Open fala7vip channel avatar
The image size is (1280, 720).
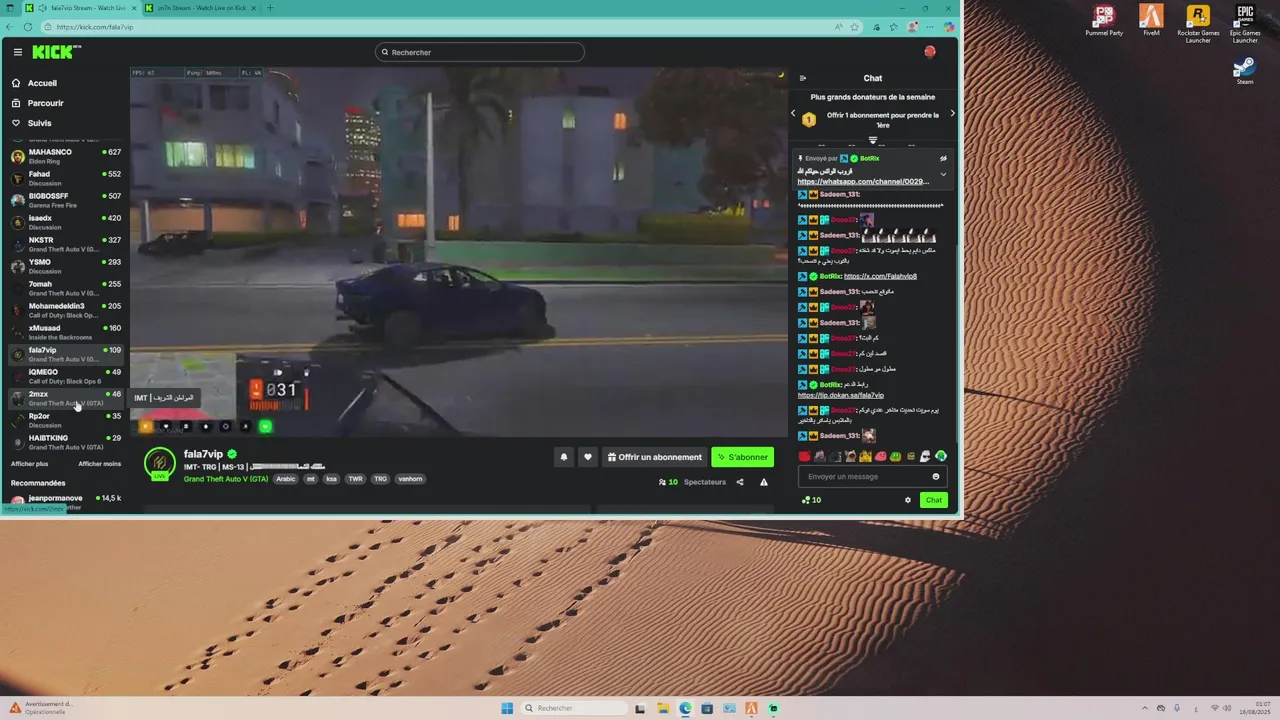[x=160, y=464]
